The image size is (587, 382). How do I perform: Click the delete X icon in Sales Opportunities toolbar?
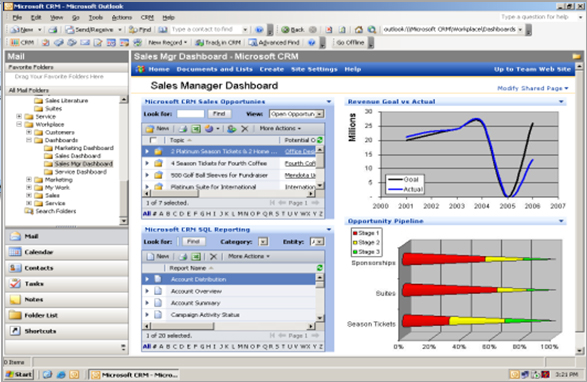click(244, 128)
